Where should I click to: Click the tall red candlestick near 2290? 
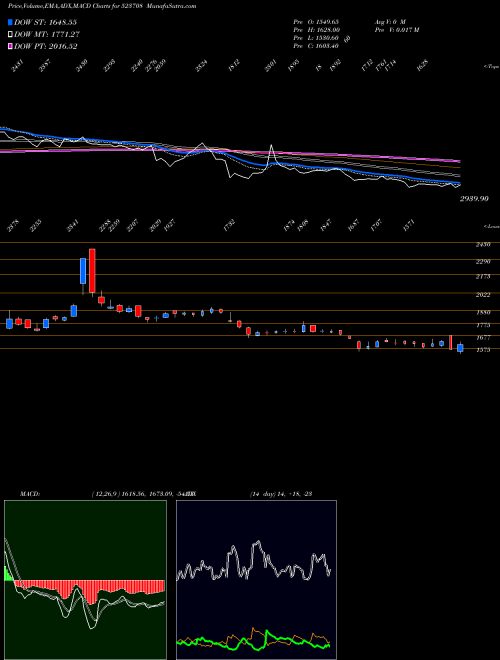pyautogui.click(x=92, y=270)
